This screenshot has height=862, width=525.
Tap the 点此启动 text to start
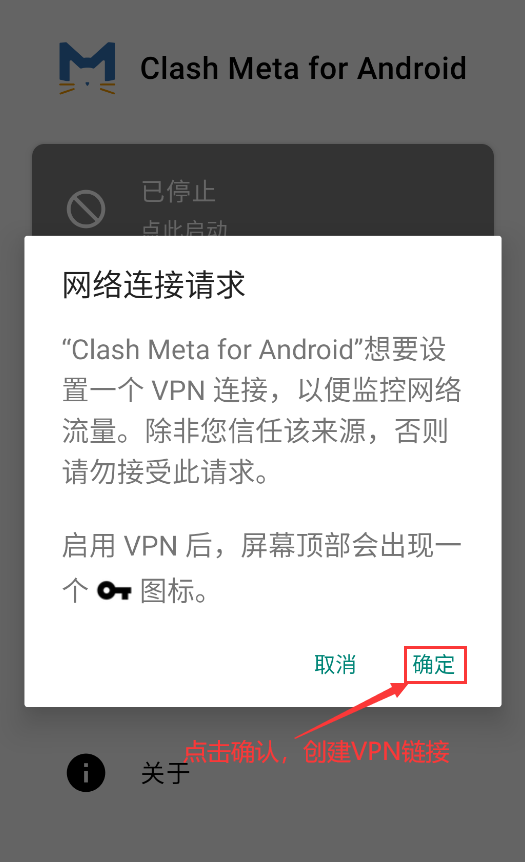[185, 228]
